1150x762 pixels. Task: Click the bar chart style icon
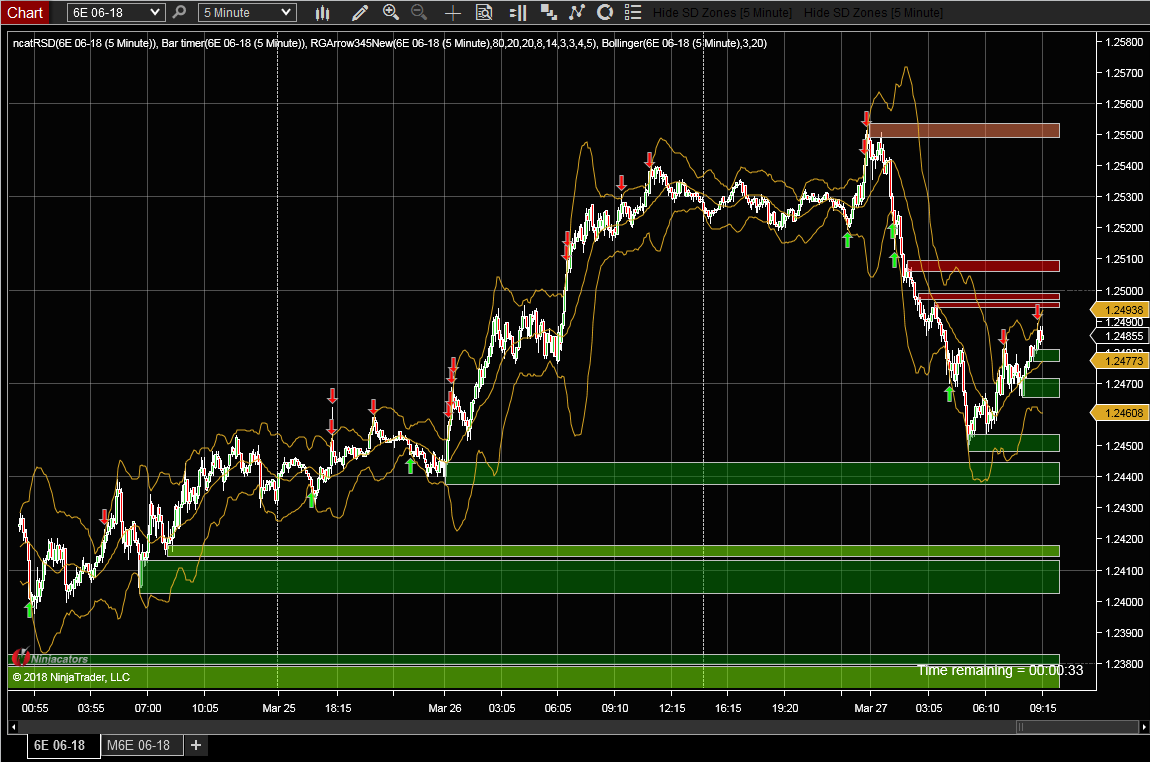(x=322, y=12)
